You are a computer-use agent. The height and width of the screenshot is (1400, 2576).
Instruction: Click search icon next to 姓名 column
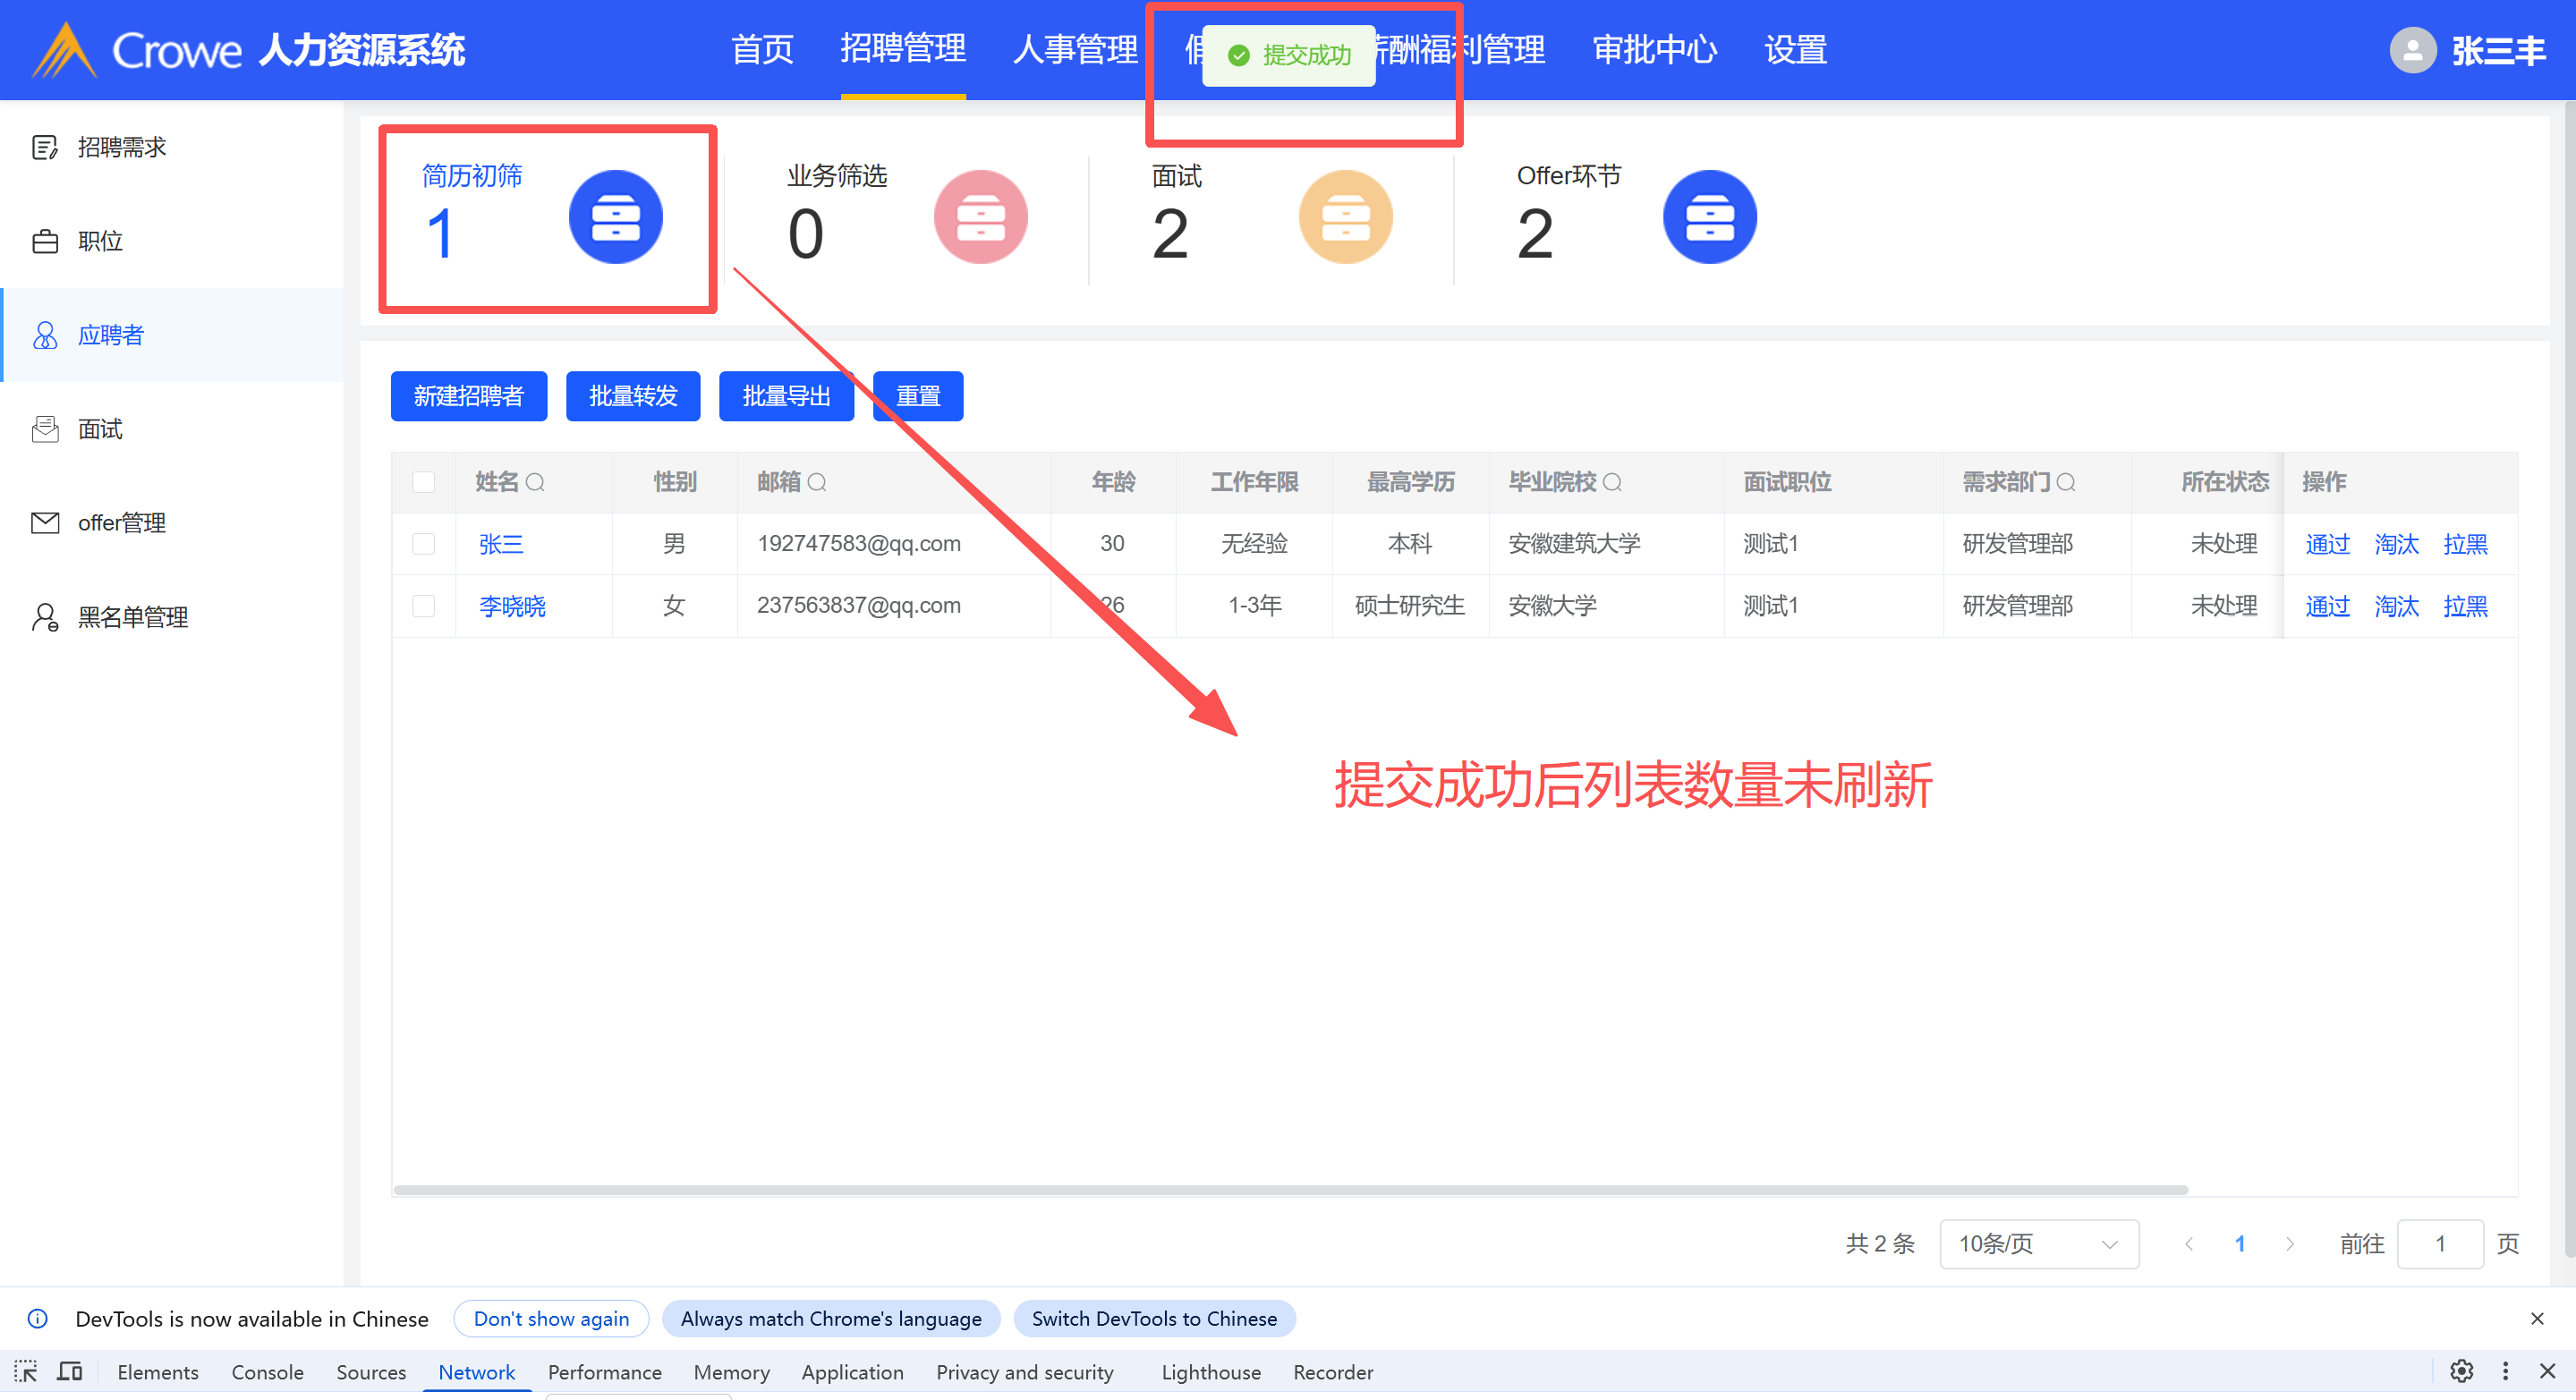[536, 482]
